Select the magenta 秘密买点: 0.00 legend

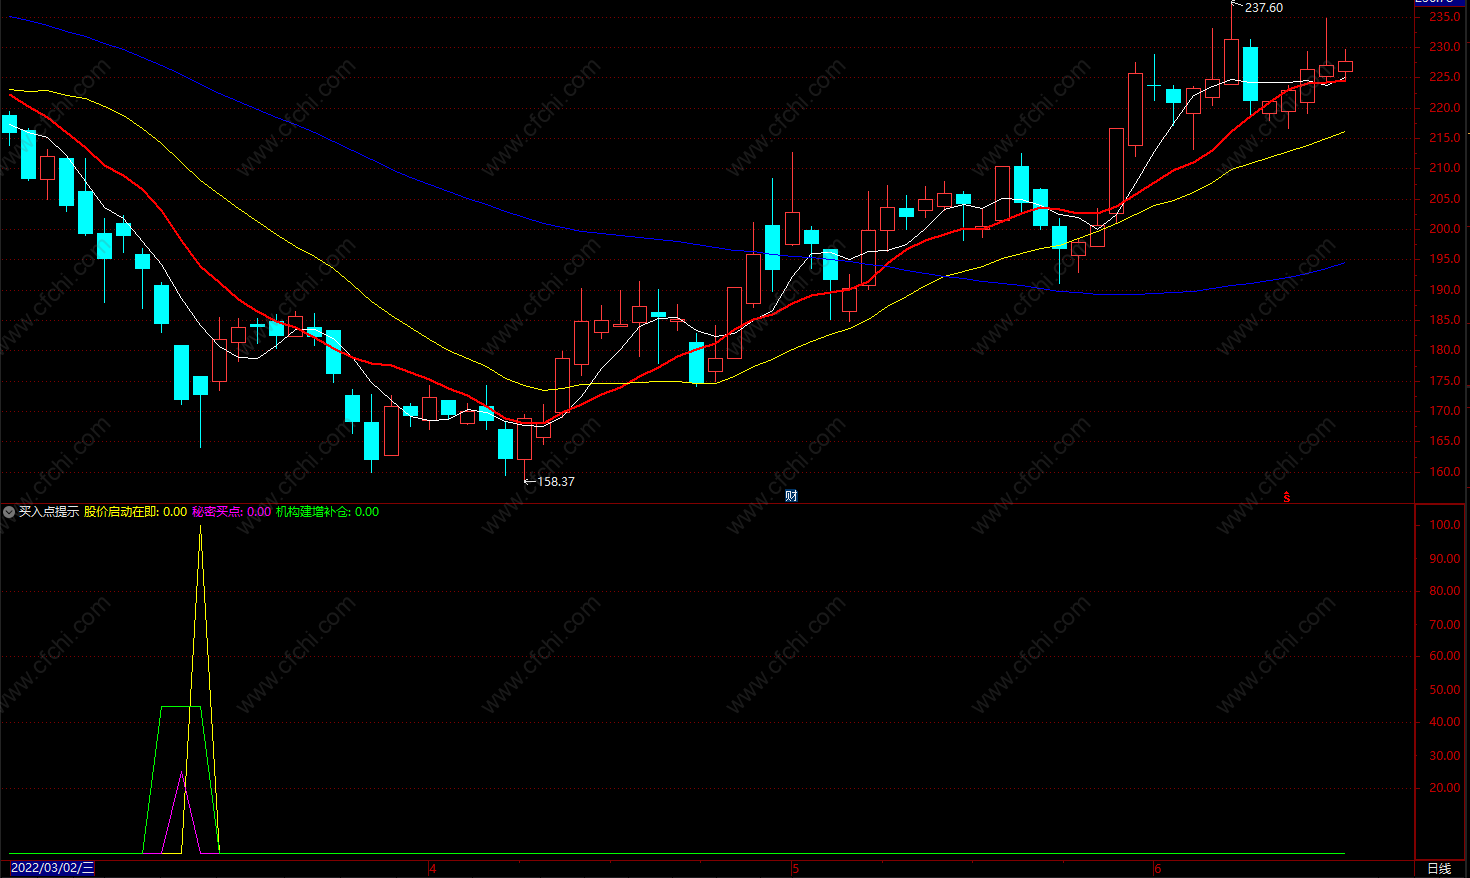pyautogui.click(x=231, y=511)
